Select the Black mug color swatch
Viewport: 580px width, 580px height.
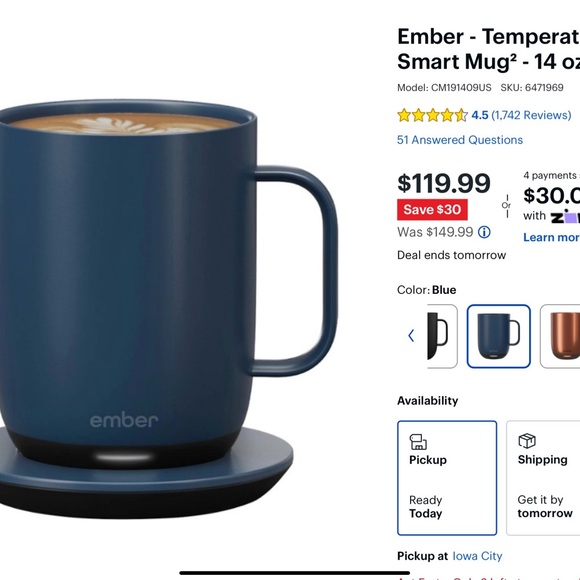point(442,336)
